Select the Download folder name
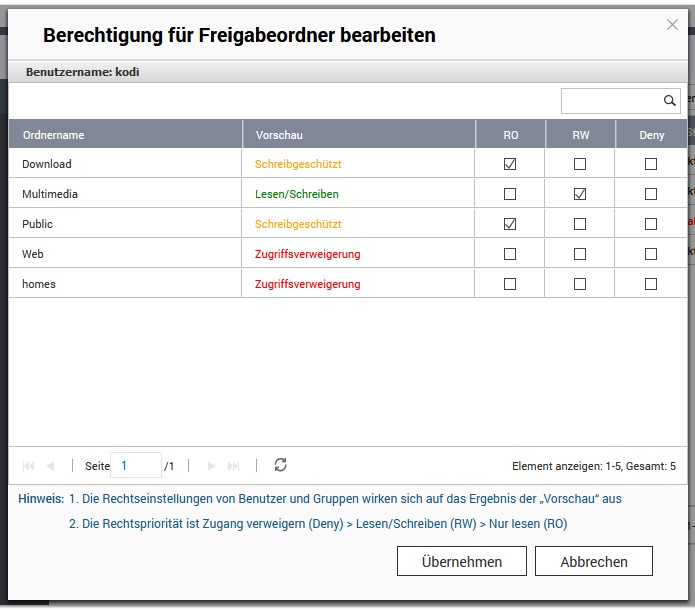This screenshot has width=695, height=611. tap(47, 164)
